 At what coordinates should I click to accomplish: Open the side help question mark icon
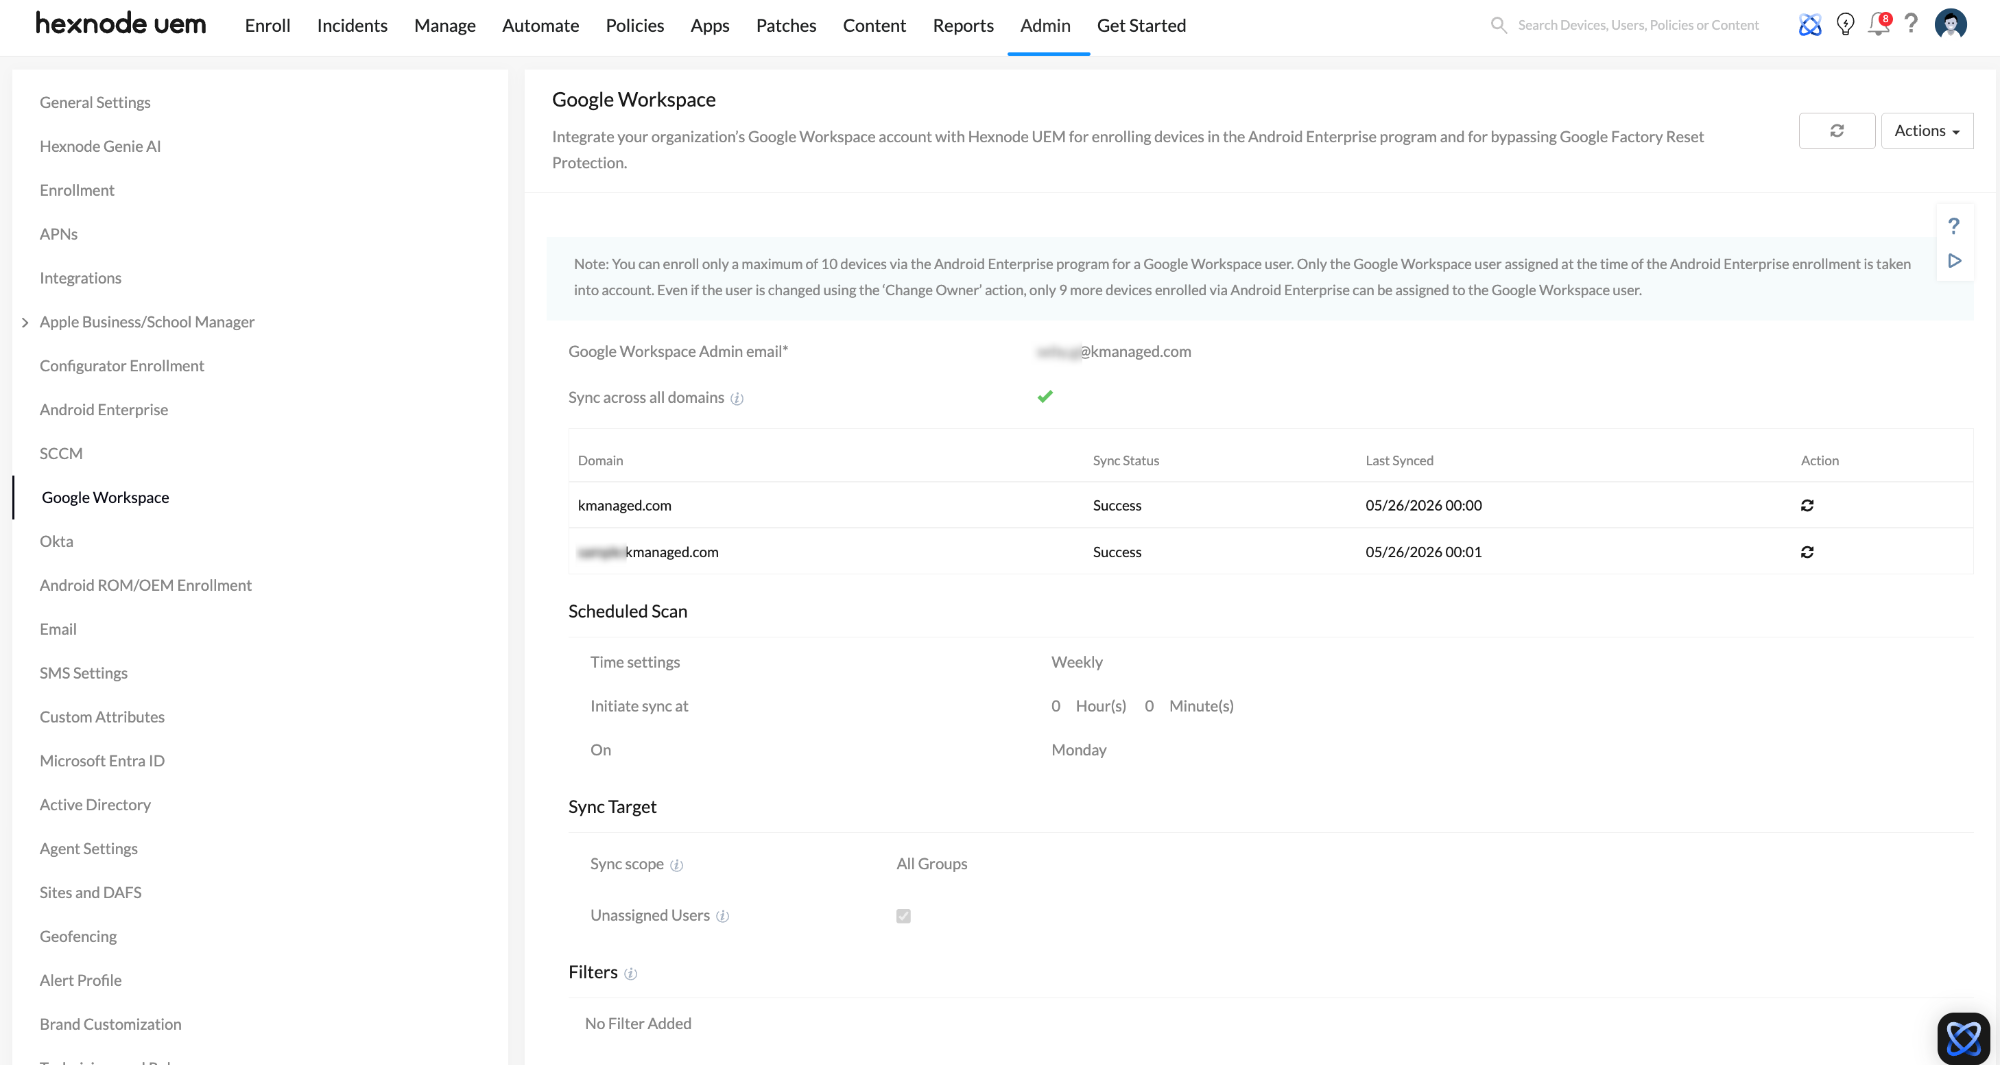coord(1954,226)
